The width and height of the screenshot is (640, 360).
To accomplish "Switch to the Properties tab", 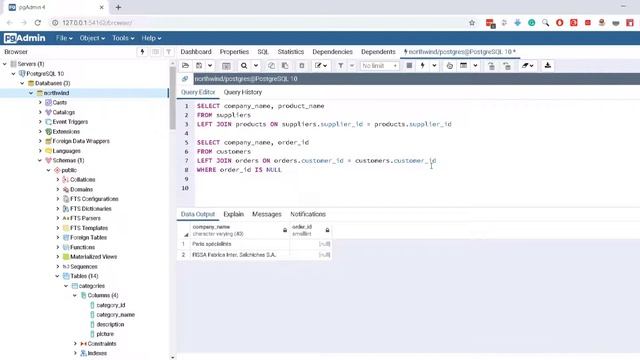I will (x=234, y=52).
